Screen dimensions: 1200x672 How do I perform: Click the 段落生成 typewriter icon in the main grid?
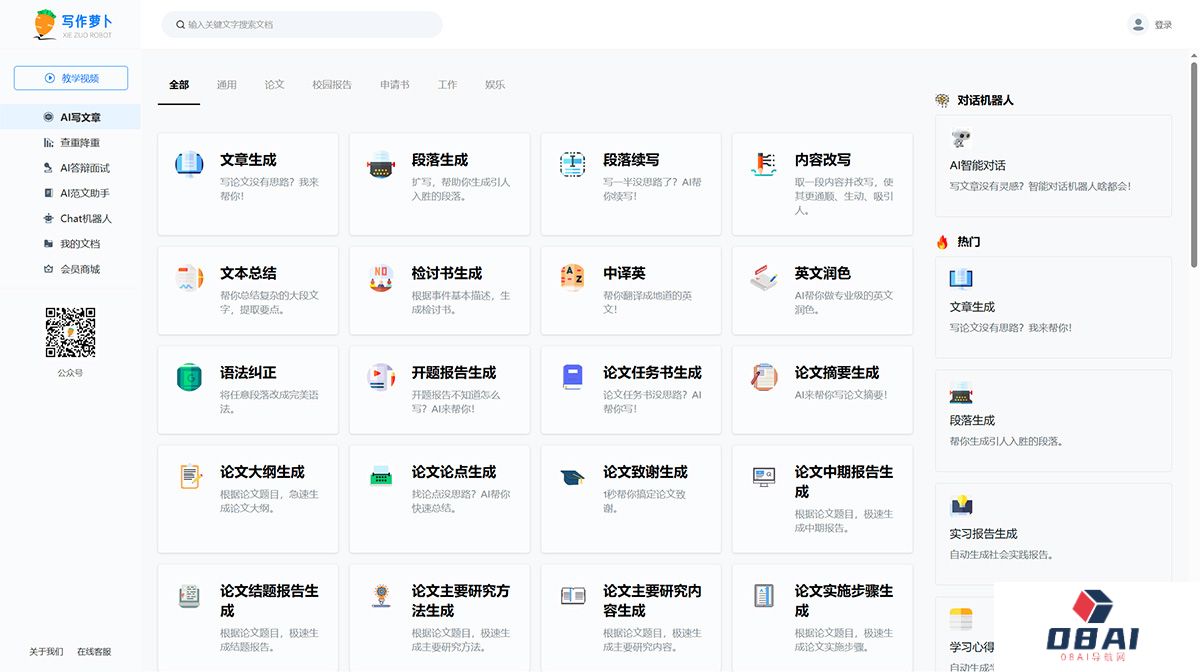pos(380,165)
